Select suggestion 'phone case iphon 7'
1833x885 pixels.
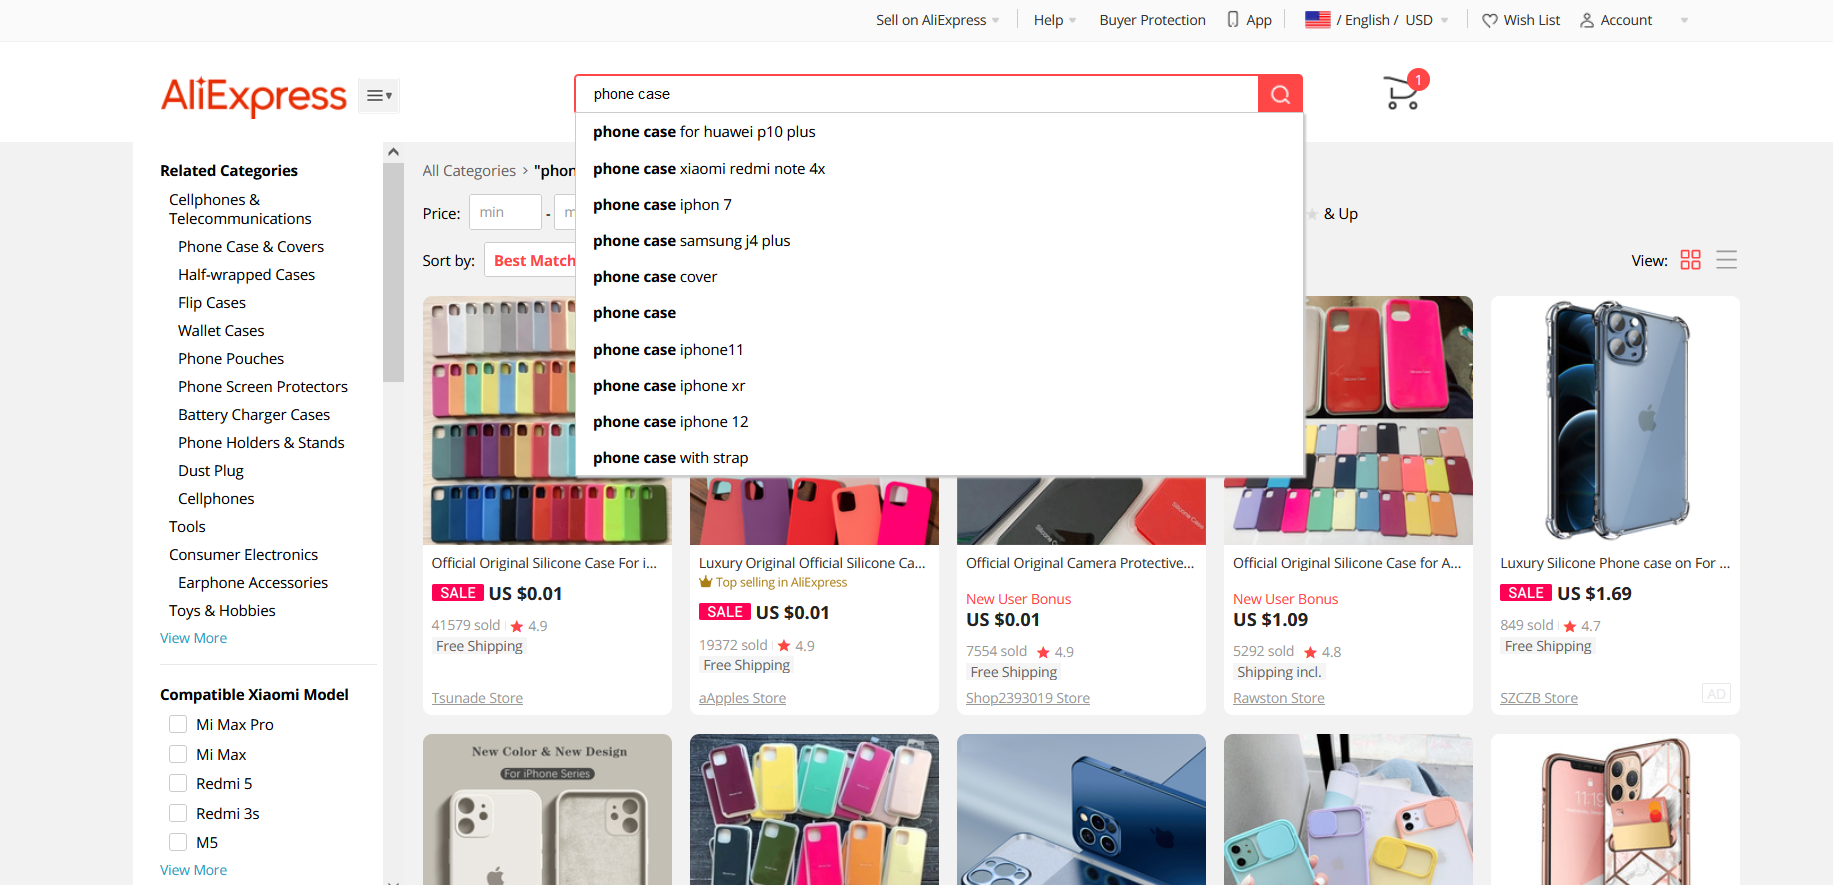click(939, 205)
